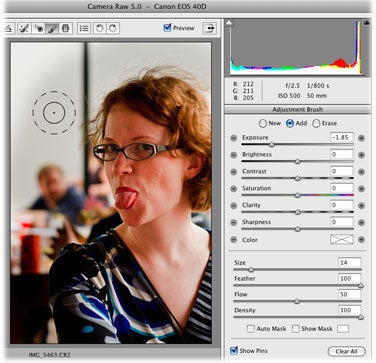The width and height of the screenshot is (376, 363).
Task: Select the Red Eye Removal tool
Action: point(38,28)
